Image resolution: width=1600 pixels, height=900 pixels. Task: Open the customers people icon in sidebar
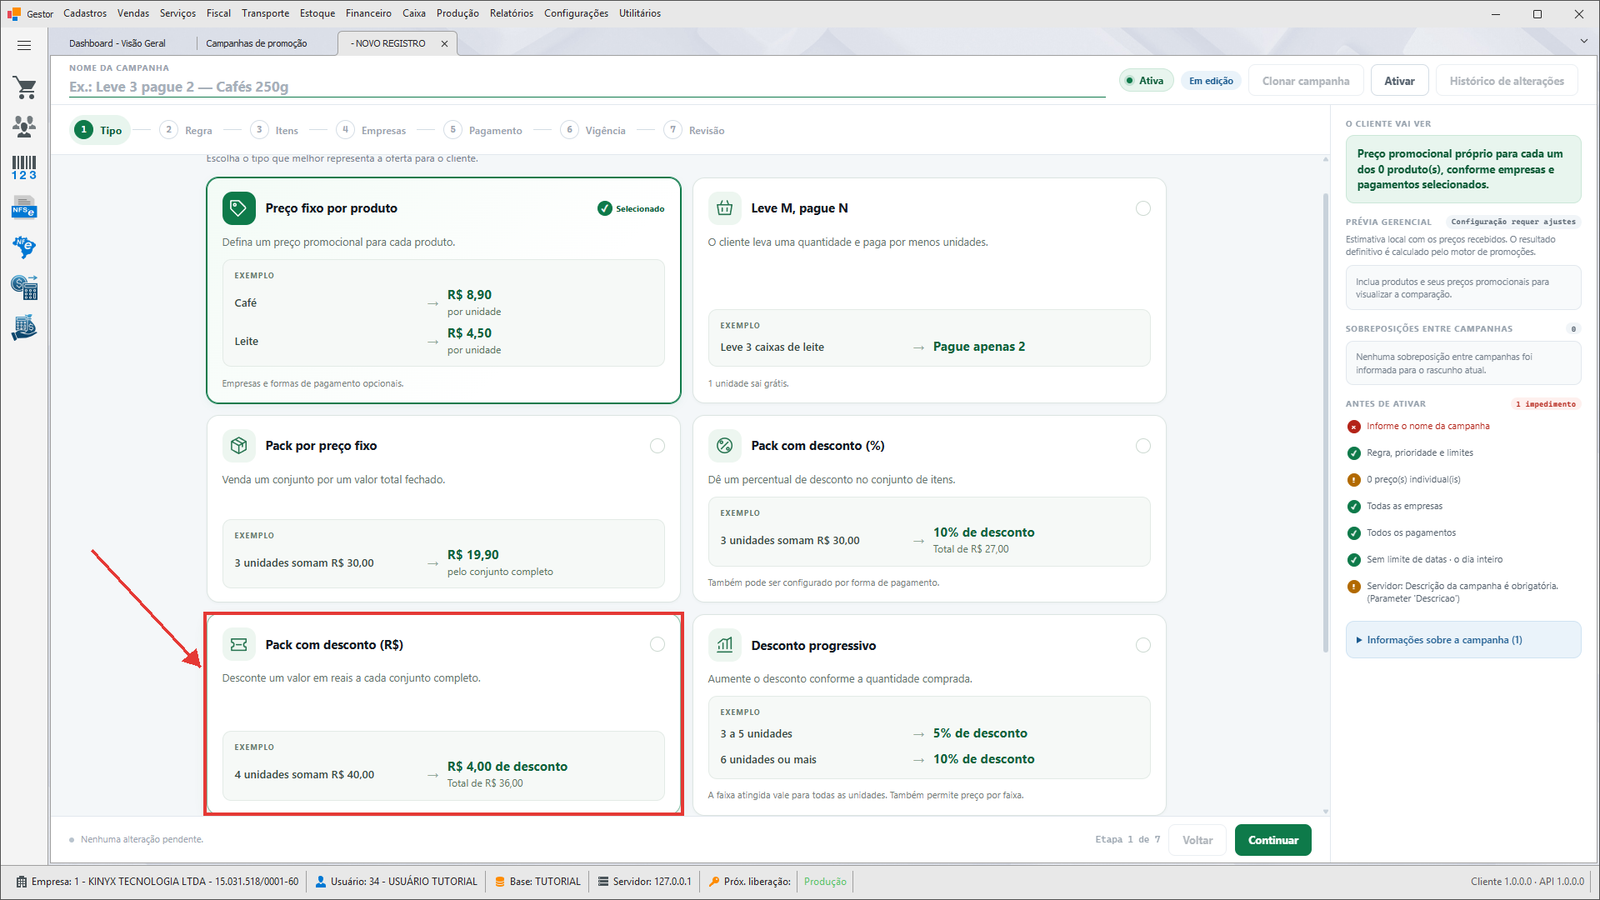(24, 127)
